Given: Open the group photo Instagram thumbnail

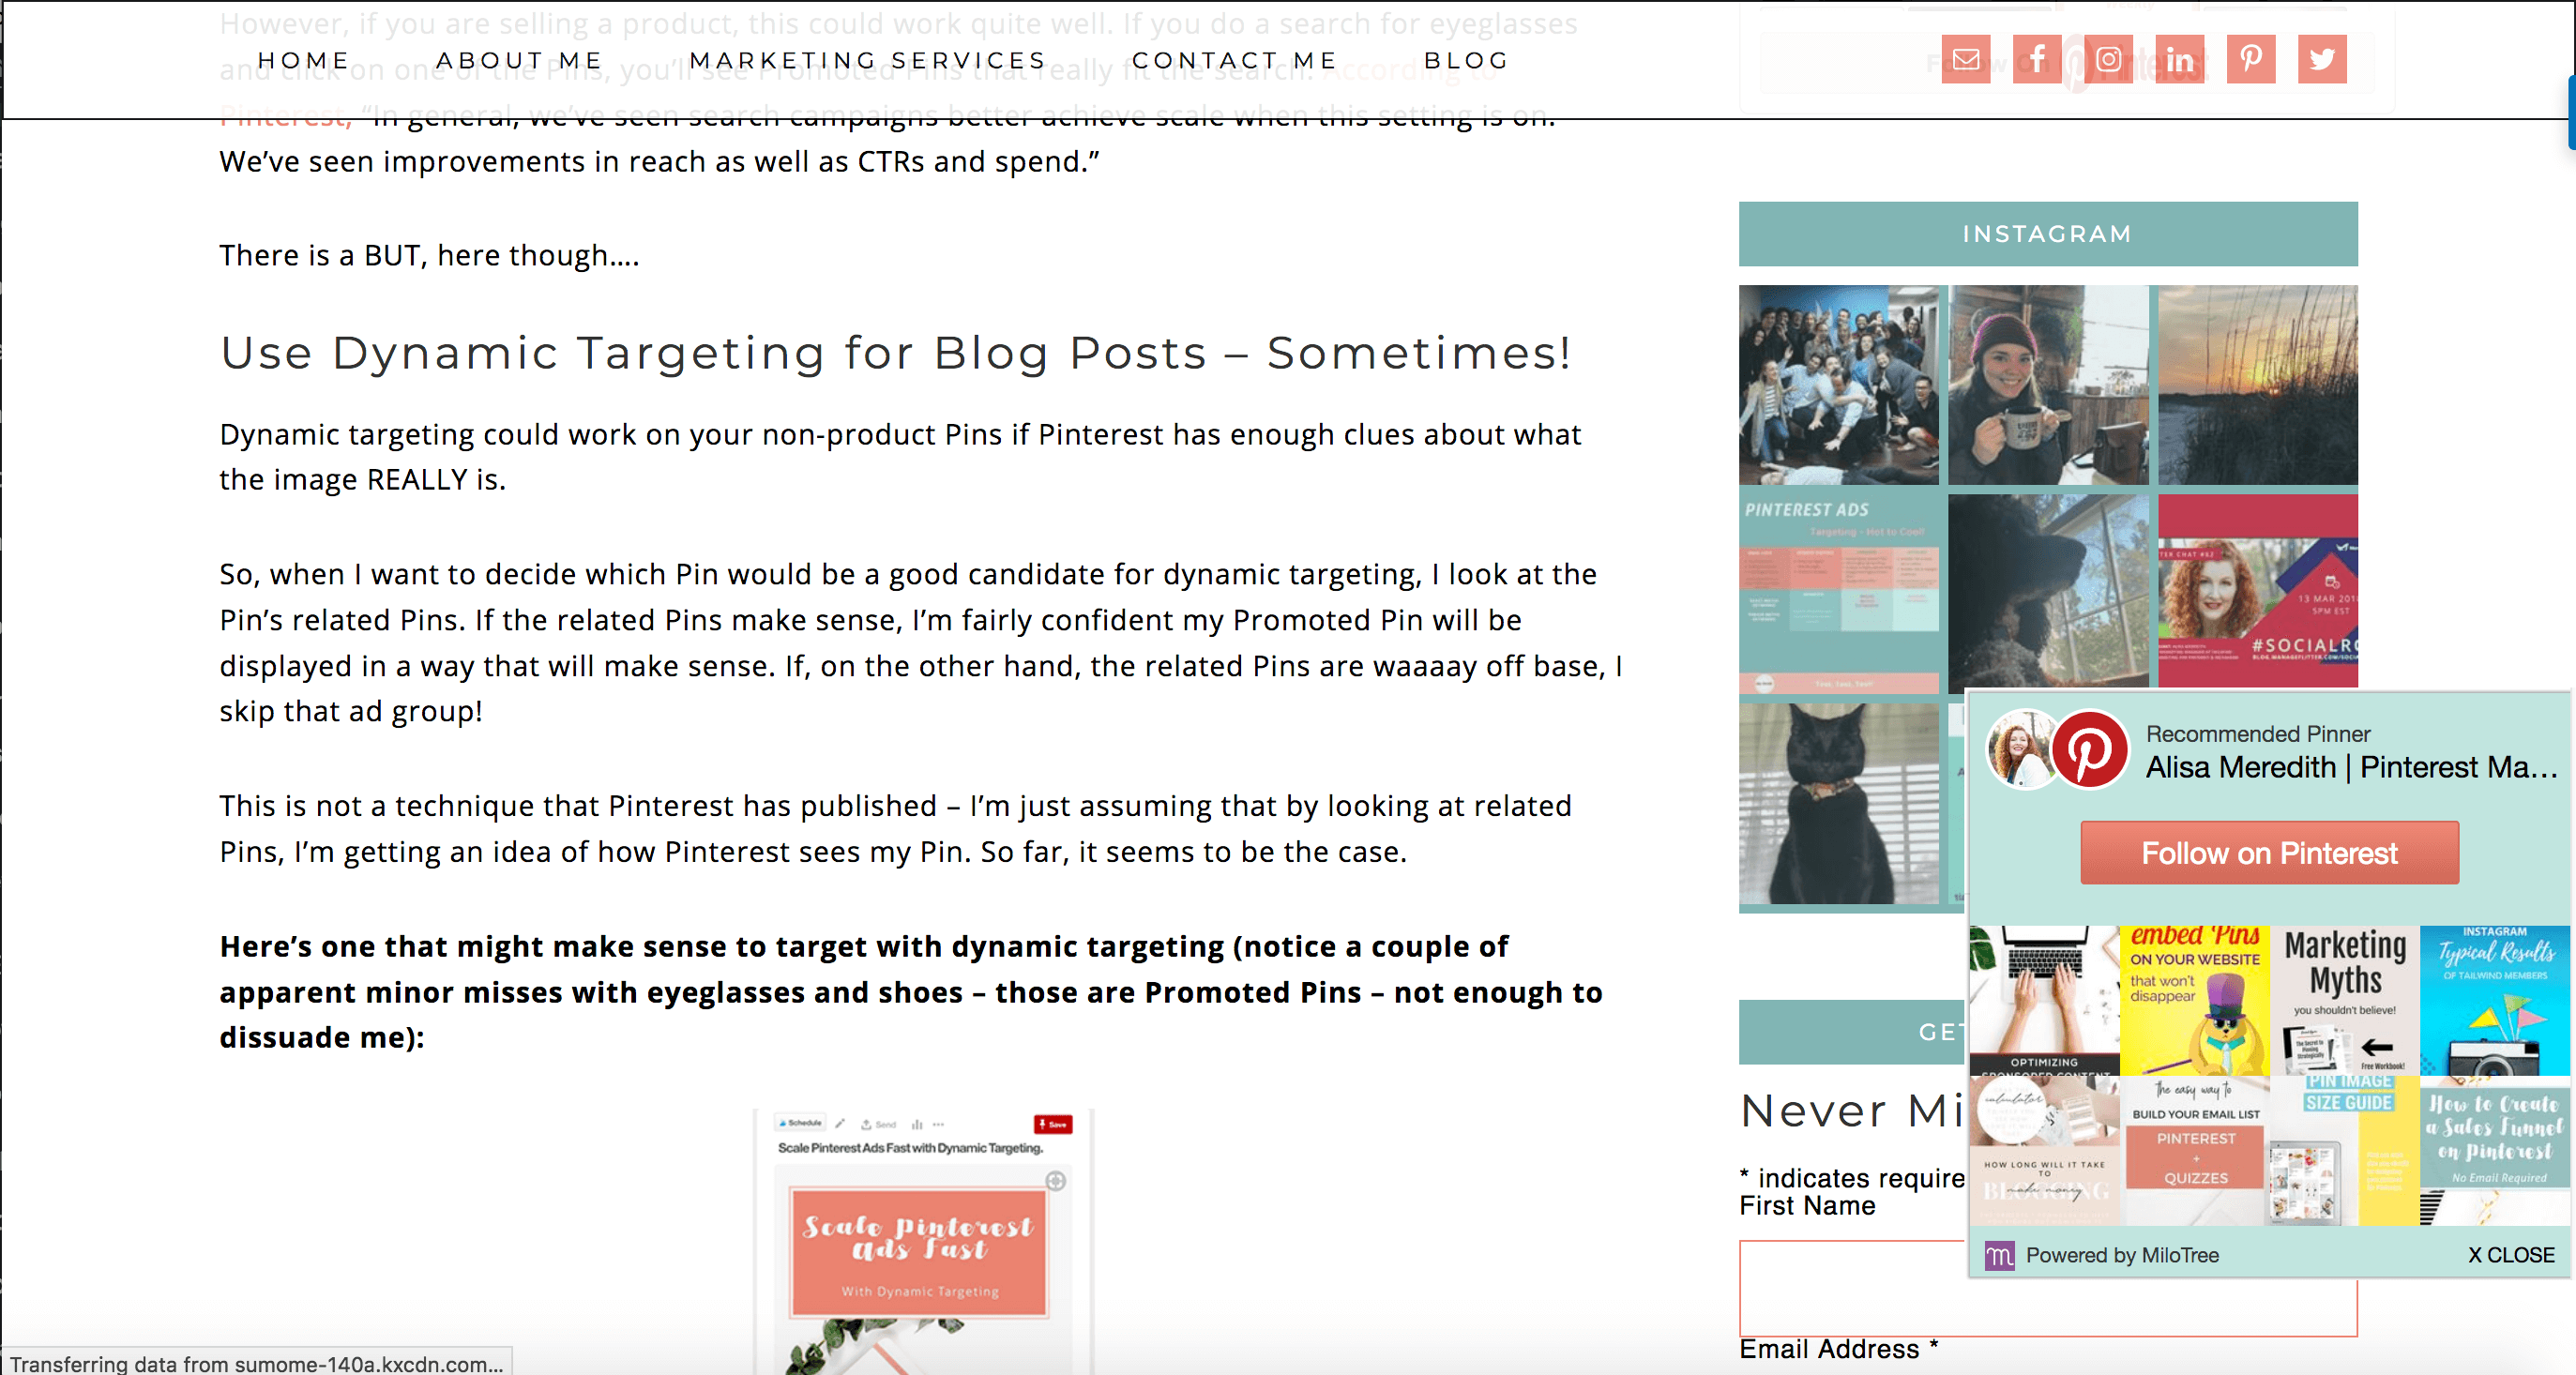Looking at the screenshot, I should [x=1838, y=385].
